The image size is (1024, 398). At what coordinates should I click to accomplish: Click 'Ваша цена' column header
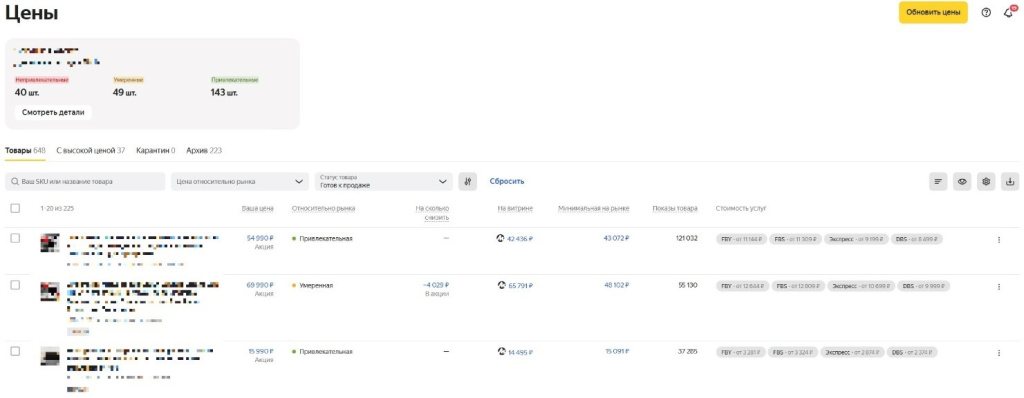point(257,208)
